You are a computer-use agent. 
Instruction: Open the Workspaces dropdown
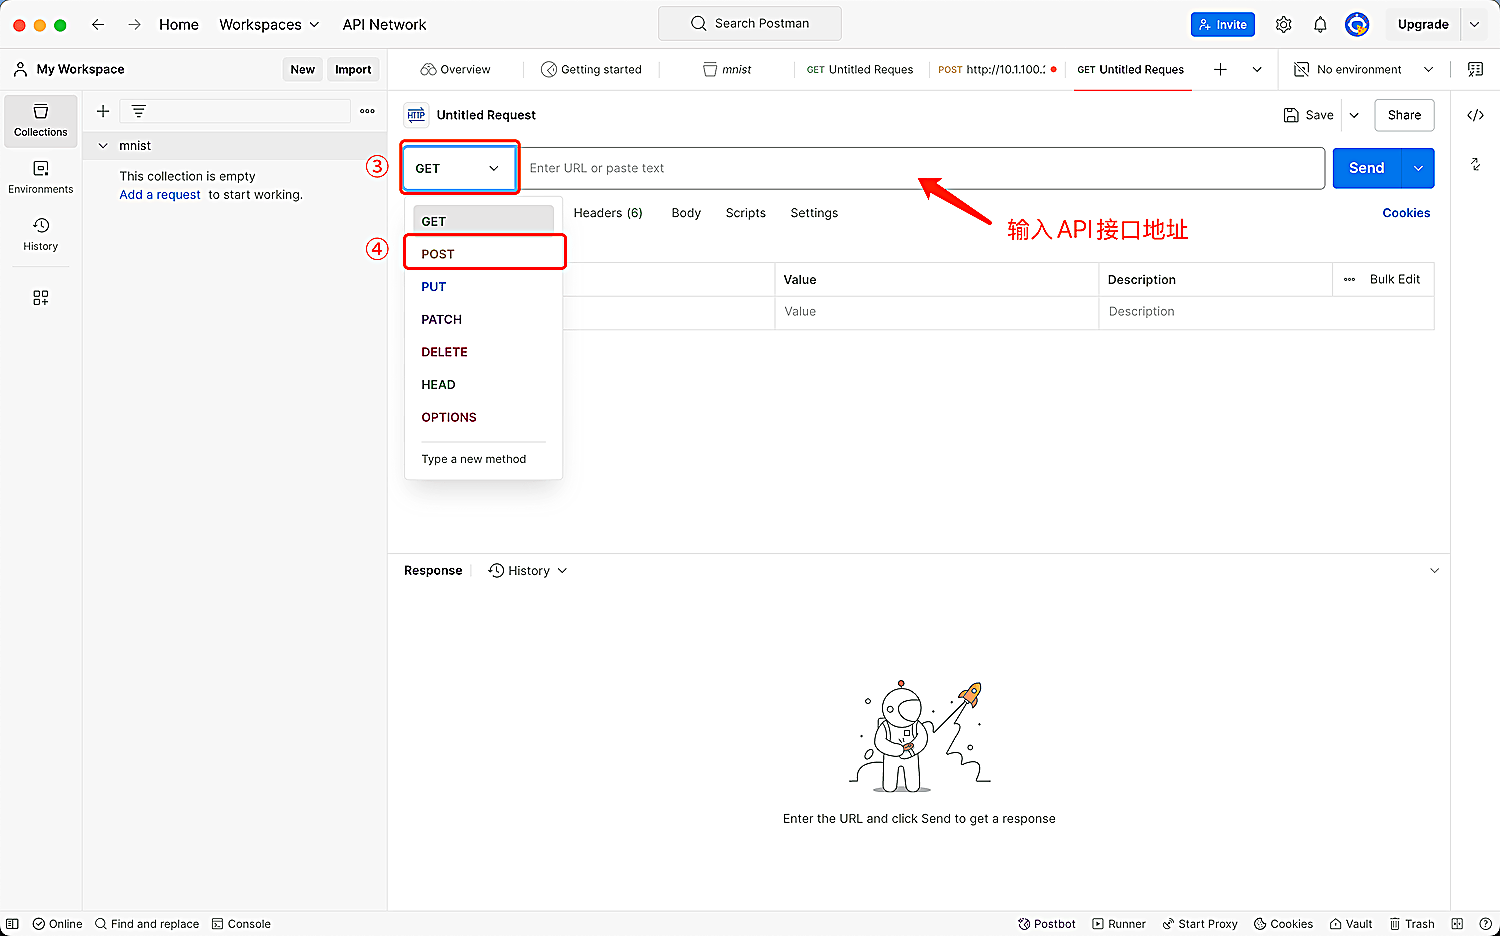coord(269,24)
